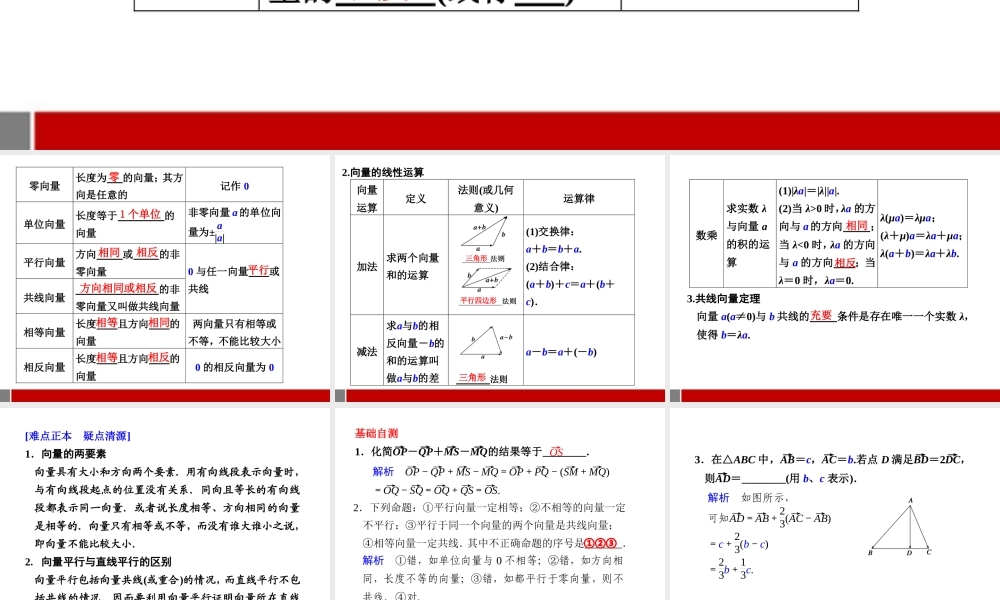Click the '向量运算' column header
Screen dimensions: 1000x600
click(x=367, y=198)
